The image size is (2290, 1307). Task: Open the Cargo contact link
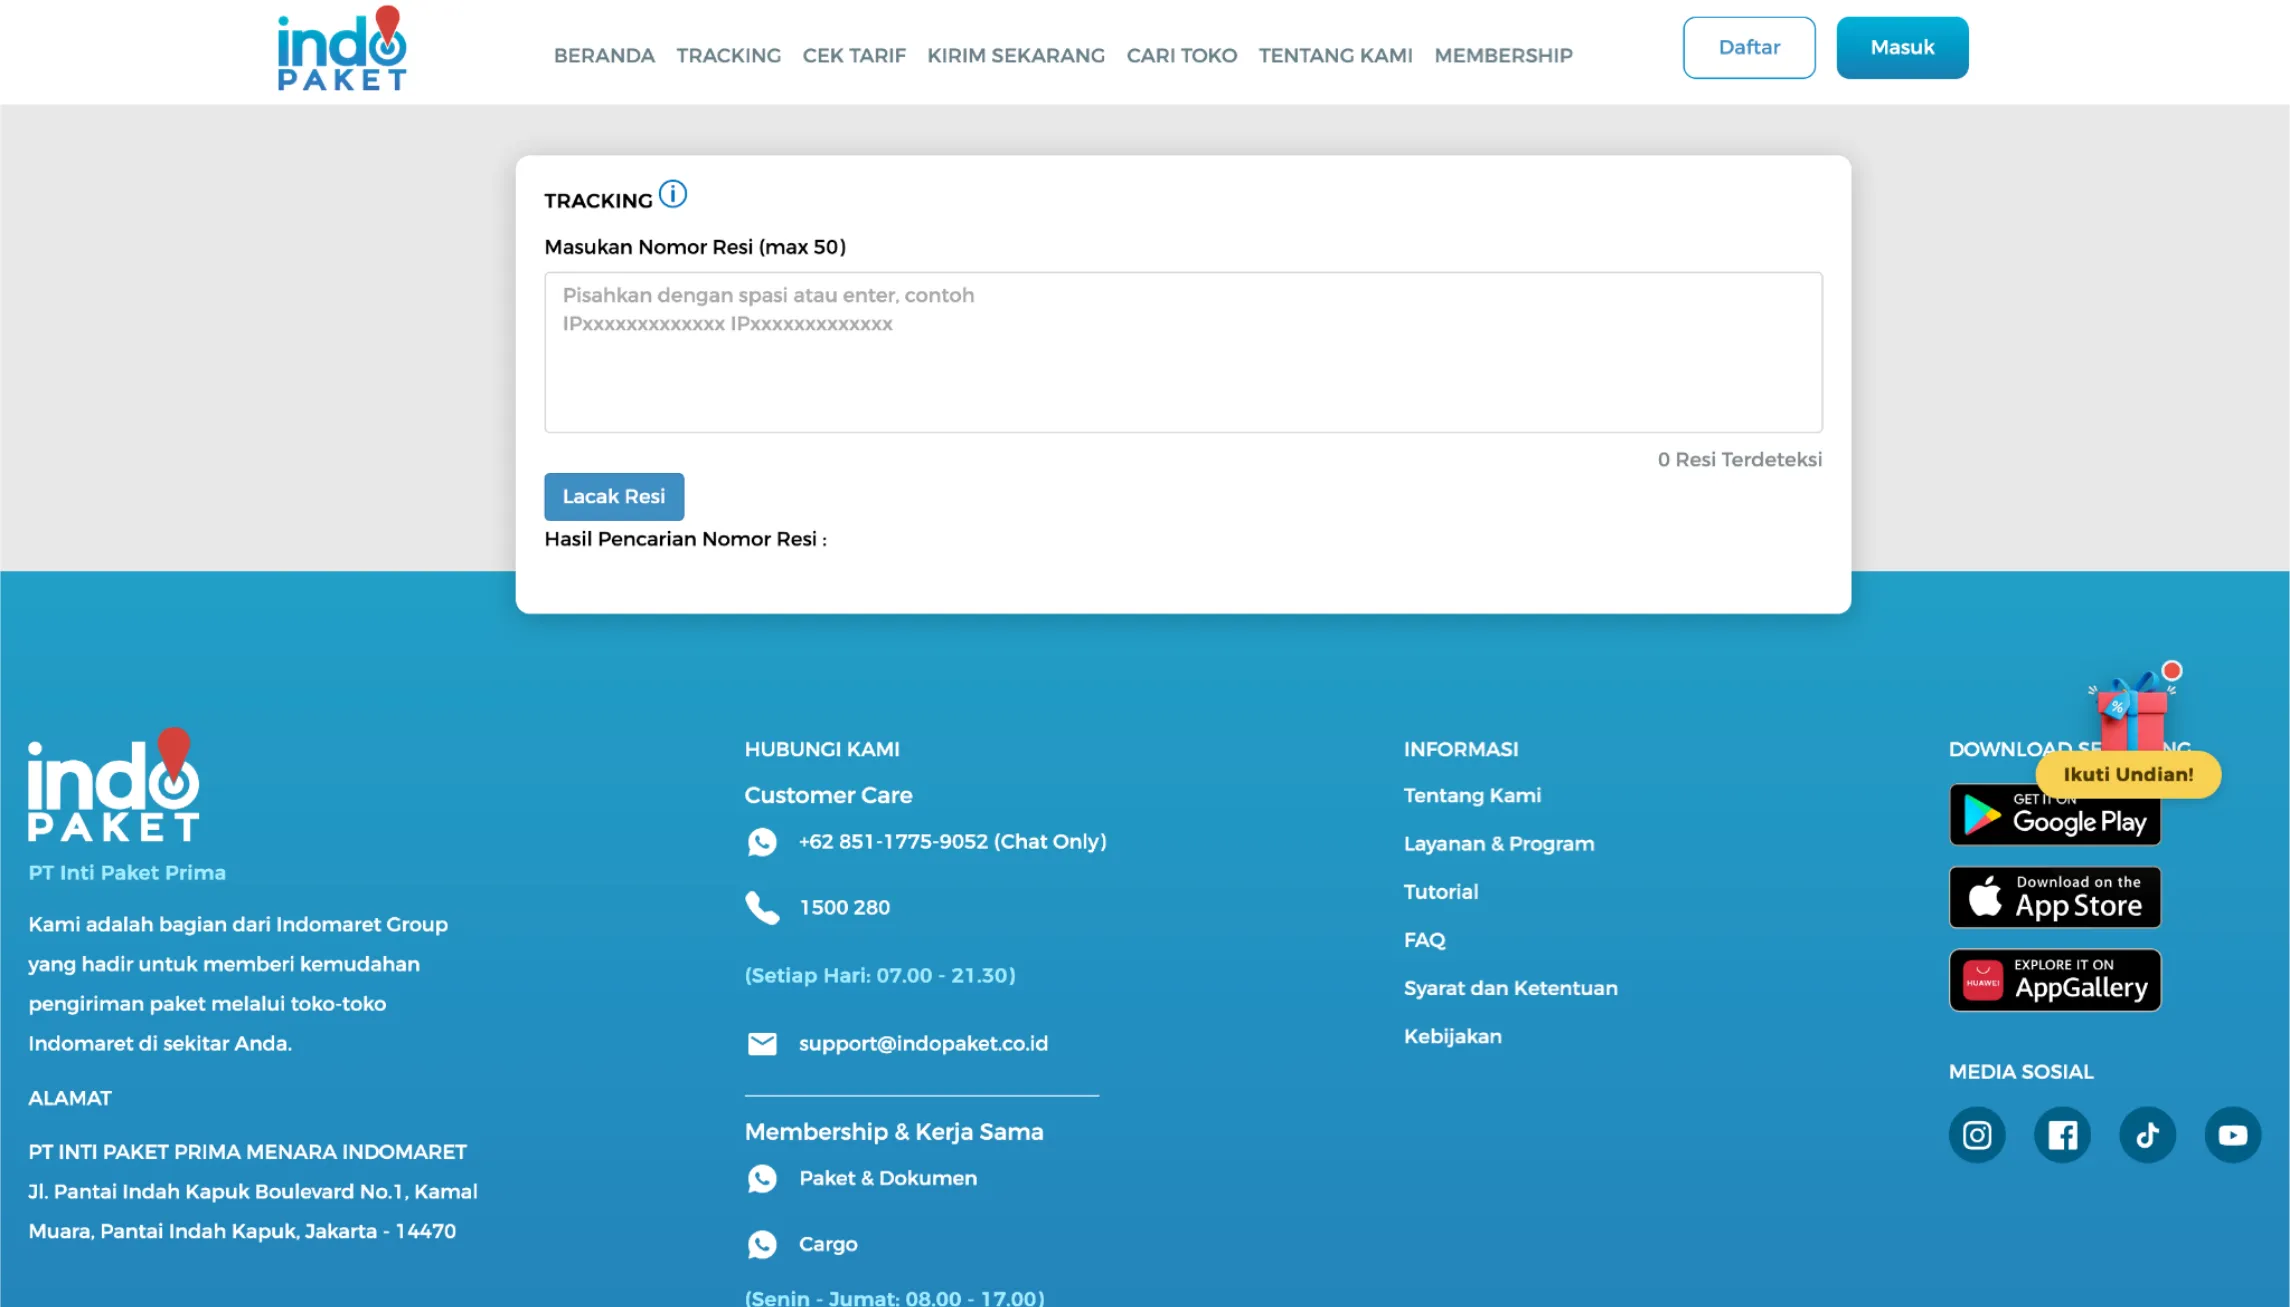828,1245
